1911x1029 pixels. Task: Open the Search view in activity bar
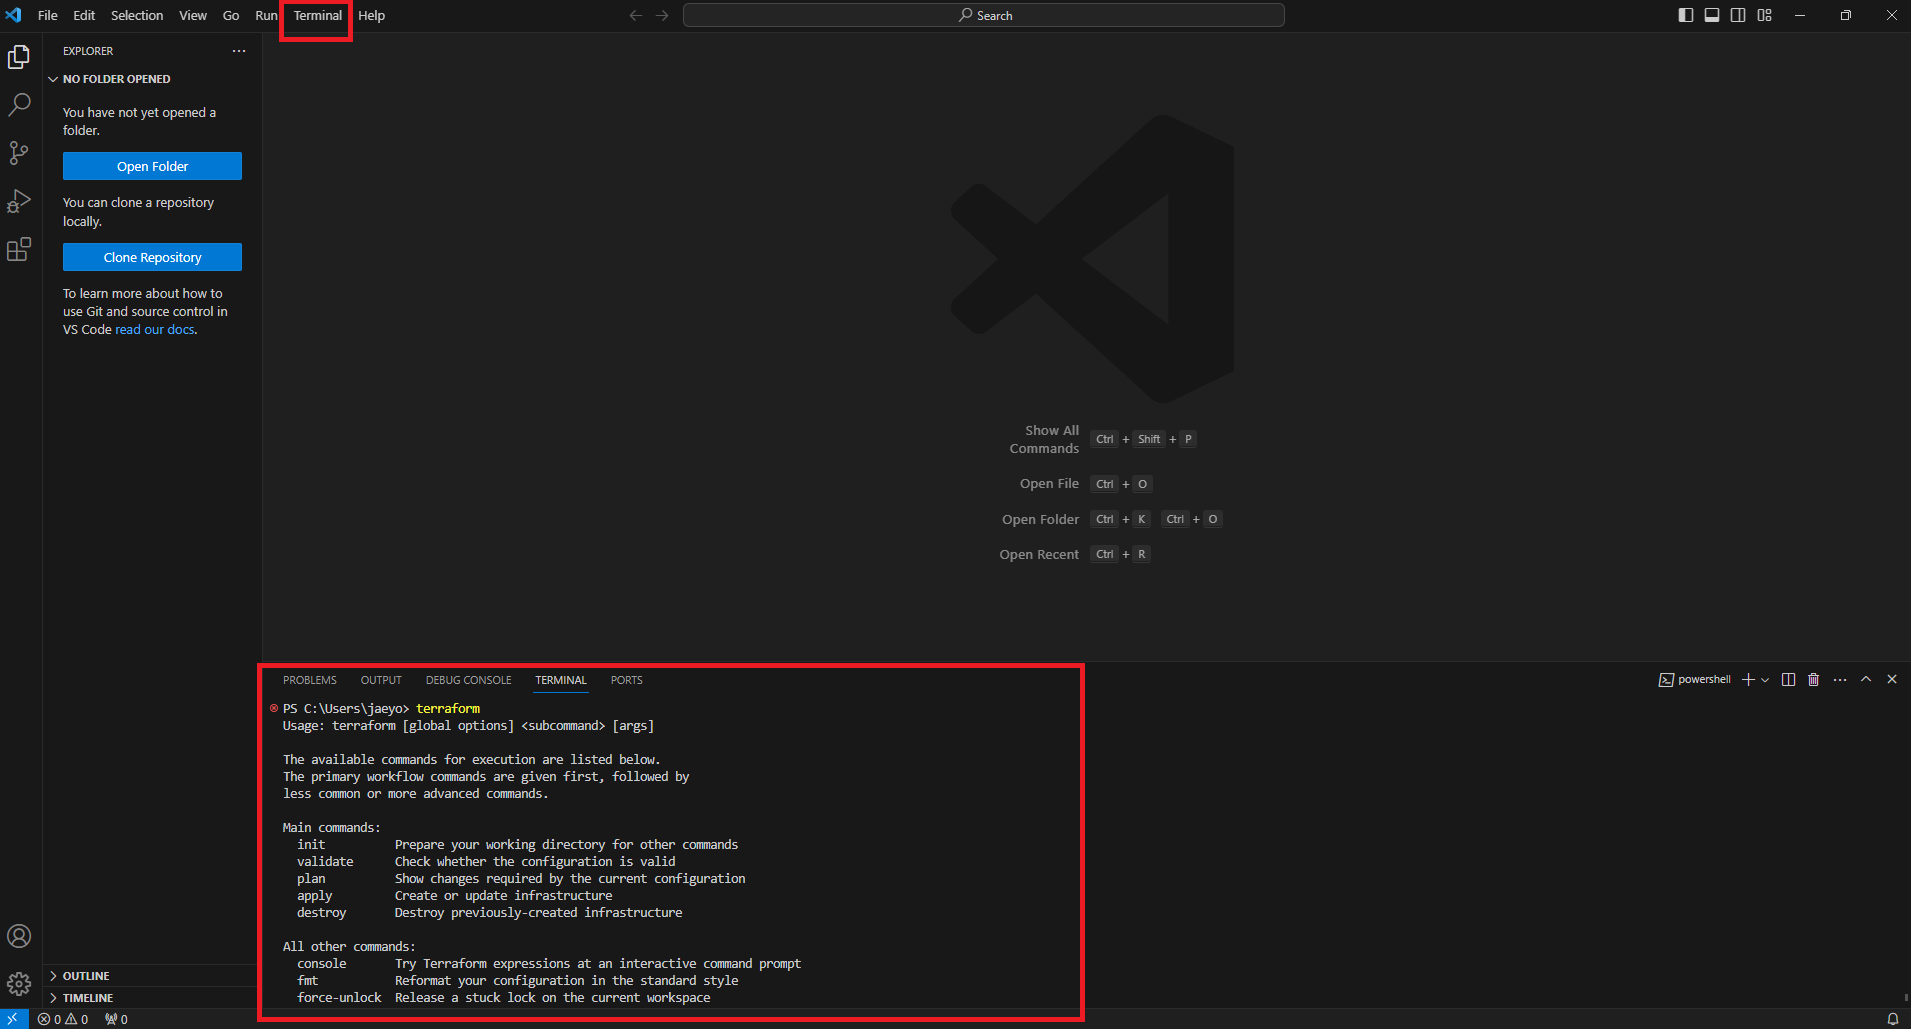click(x=19, y=105)
